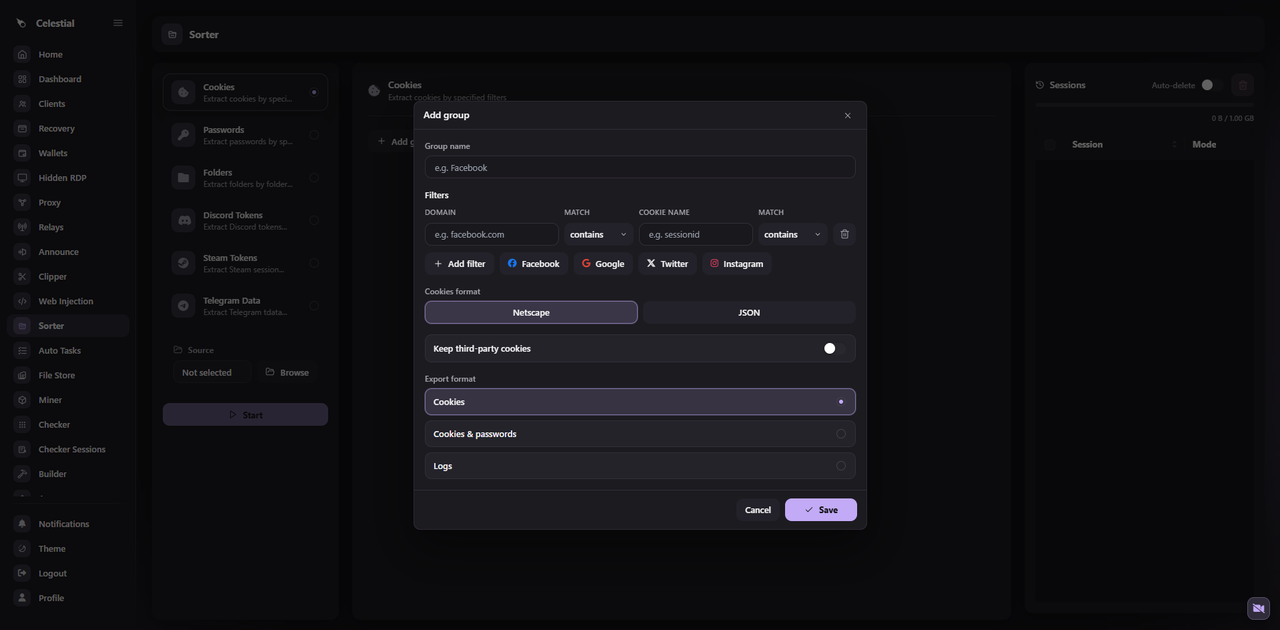Screen dimensions: 1280x630
Task: Toggle the Auto-delete switch in Sessions
Action: pyautogui.click(x=1212, y=85)
